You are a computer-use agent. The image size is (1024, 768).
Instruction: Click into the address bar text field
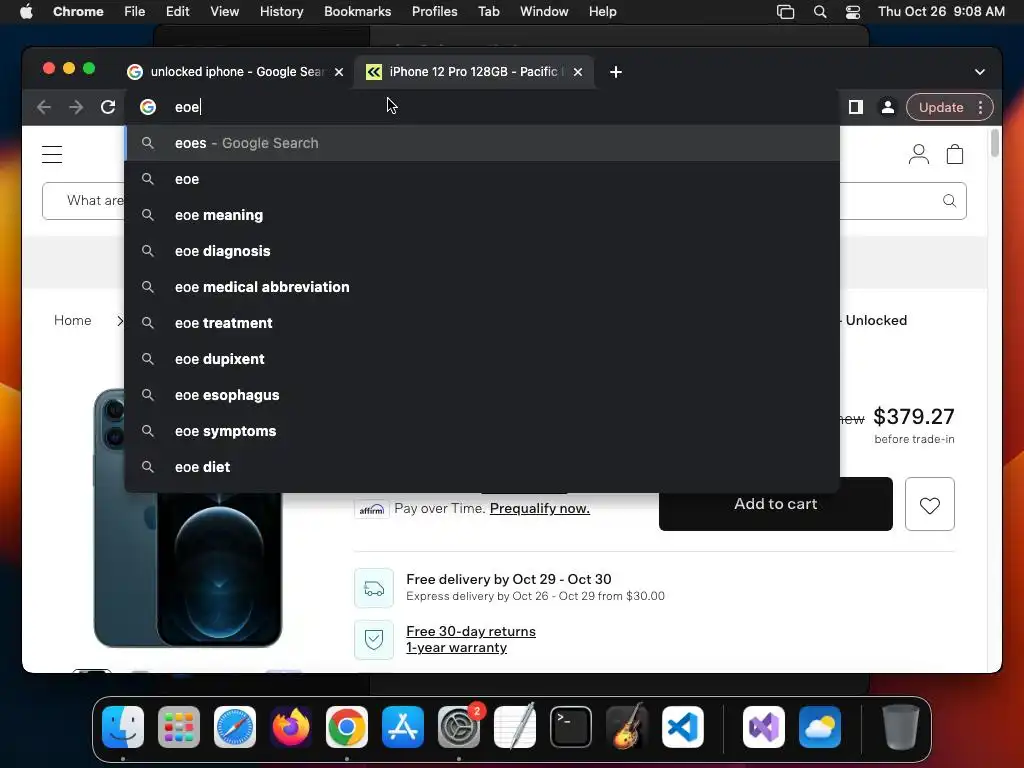[482, 107]
